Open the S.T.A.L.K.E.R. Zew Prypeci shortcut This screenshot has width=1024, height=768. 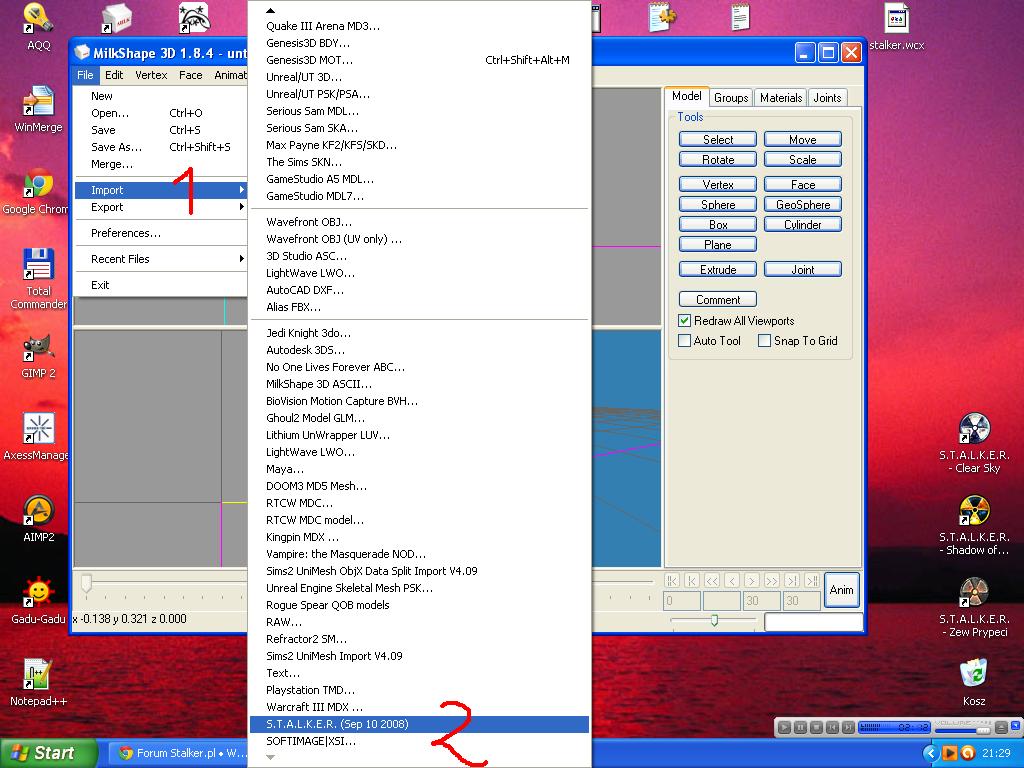tap(974, 608)
